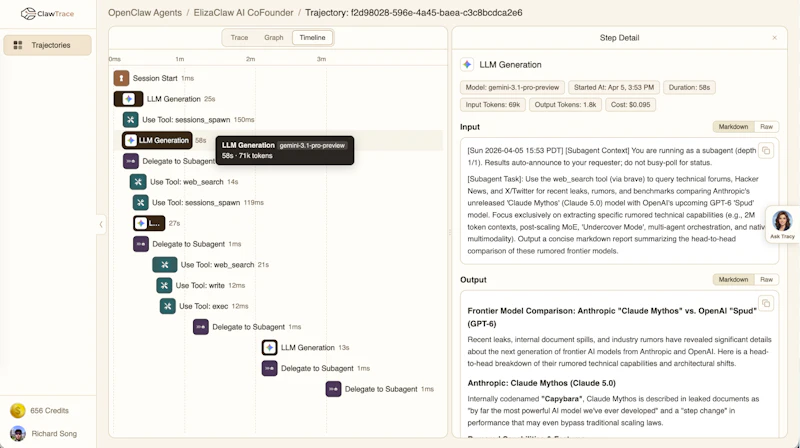This screenshot has height=448, width=800.
Task: Open the OpenClaw Agents breadcrumb
Action: click(145, 13)
